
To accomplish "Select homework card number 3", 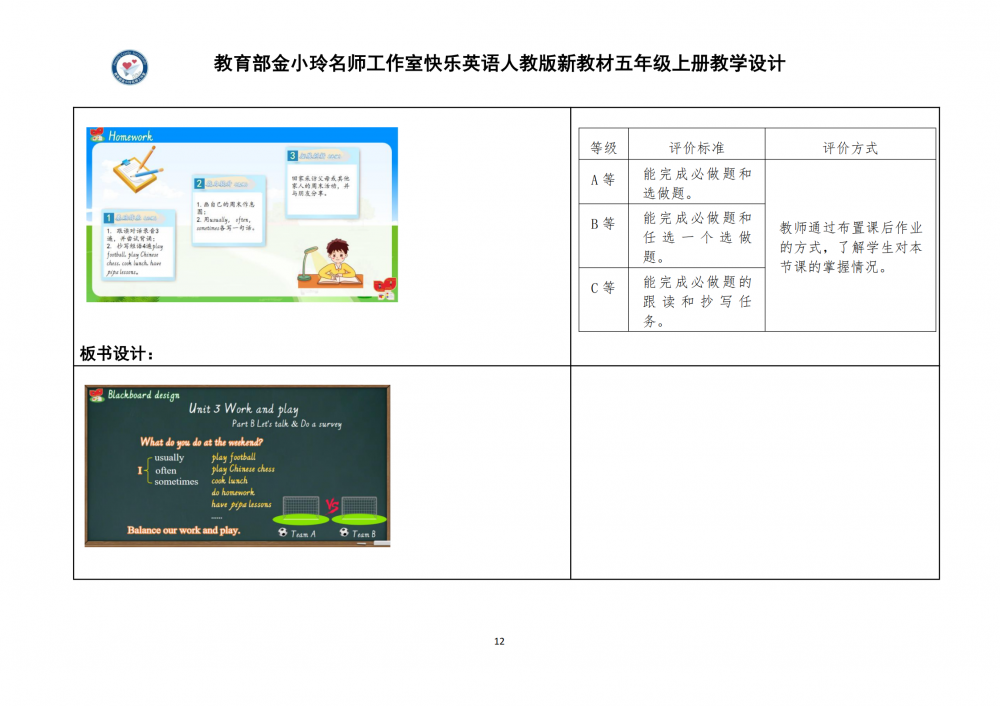I will tap(322, 183).
